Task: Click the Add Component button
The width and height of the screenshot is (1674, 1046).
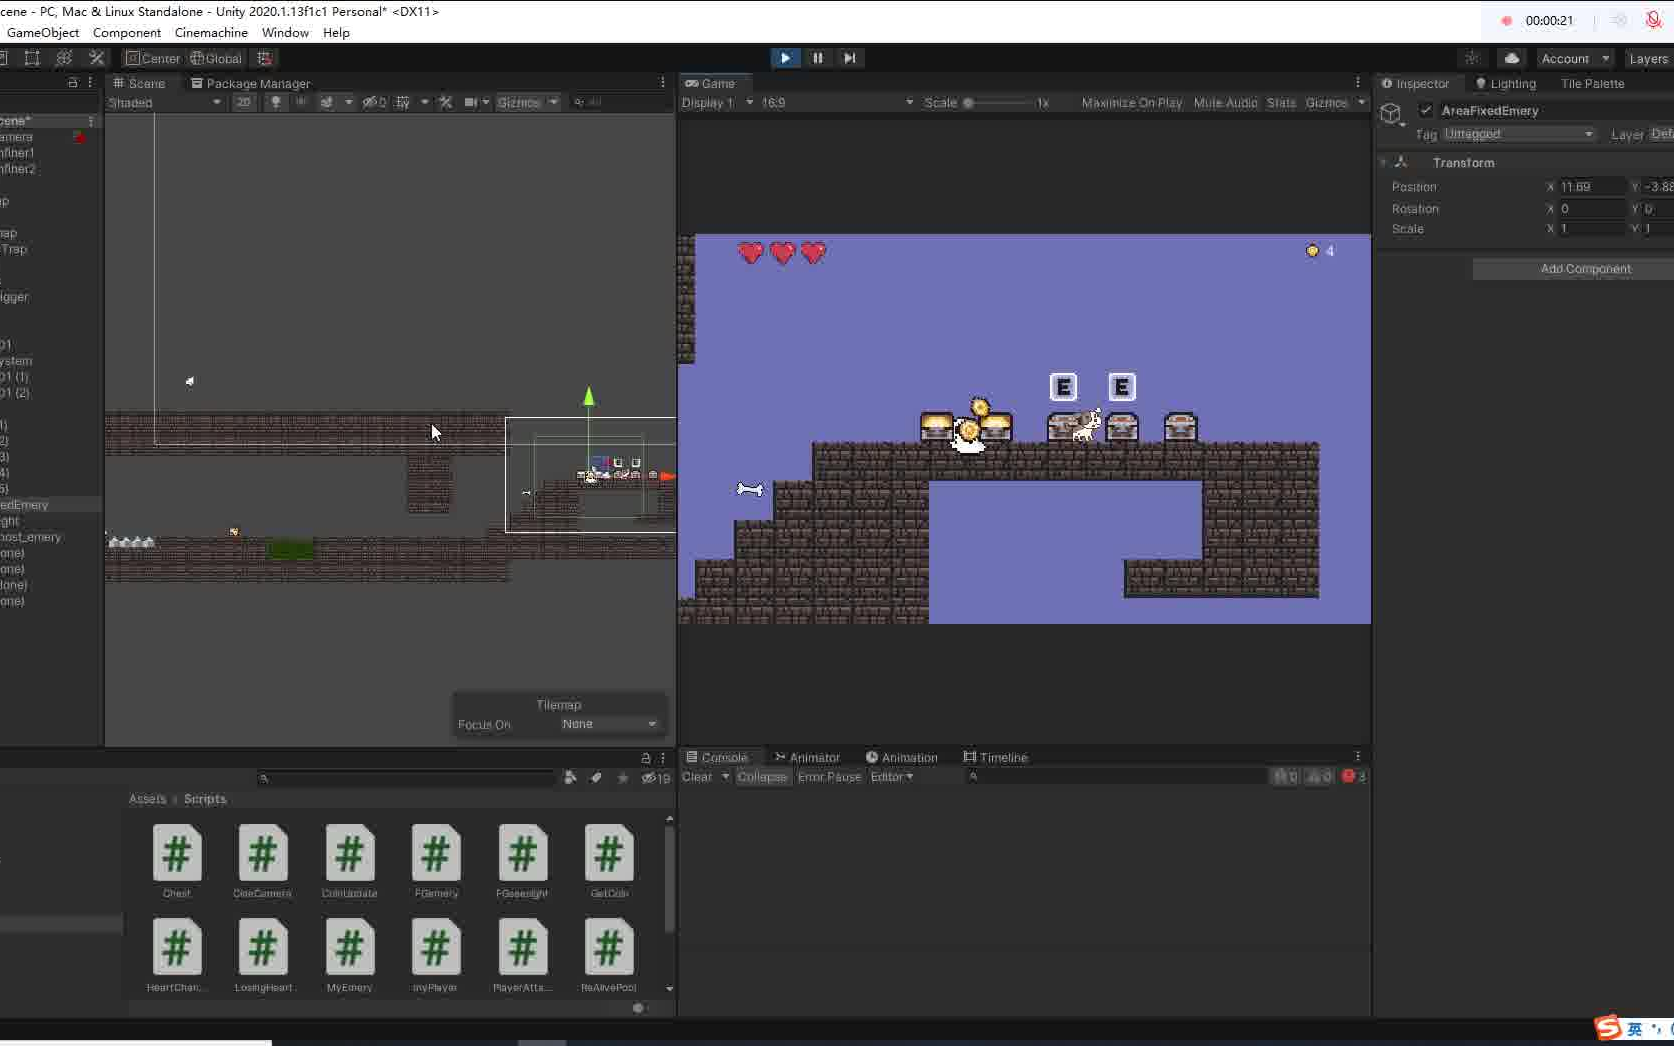Action: [x=1585, y=268]
